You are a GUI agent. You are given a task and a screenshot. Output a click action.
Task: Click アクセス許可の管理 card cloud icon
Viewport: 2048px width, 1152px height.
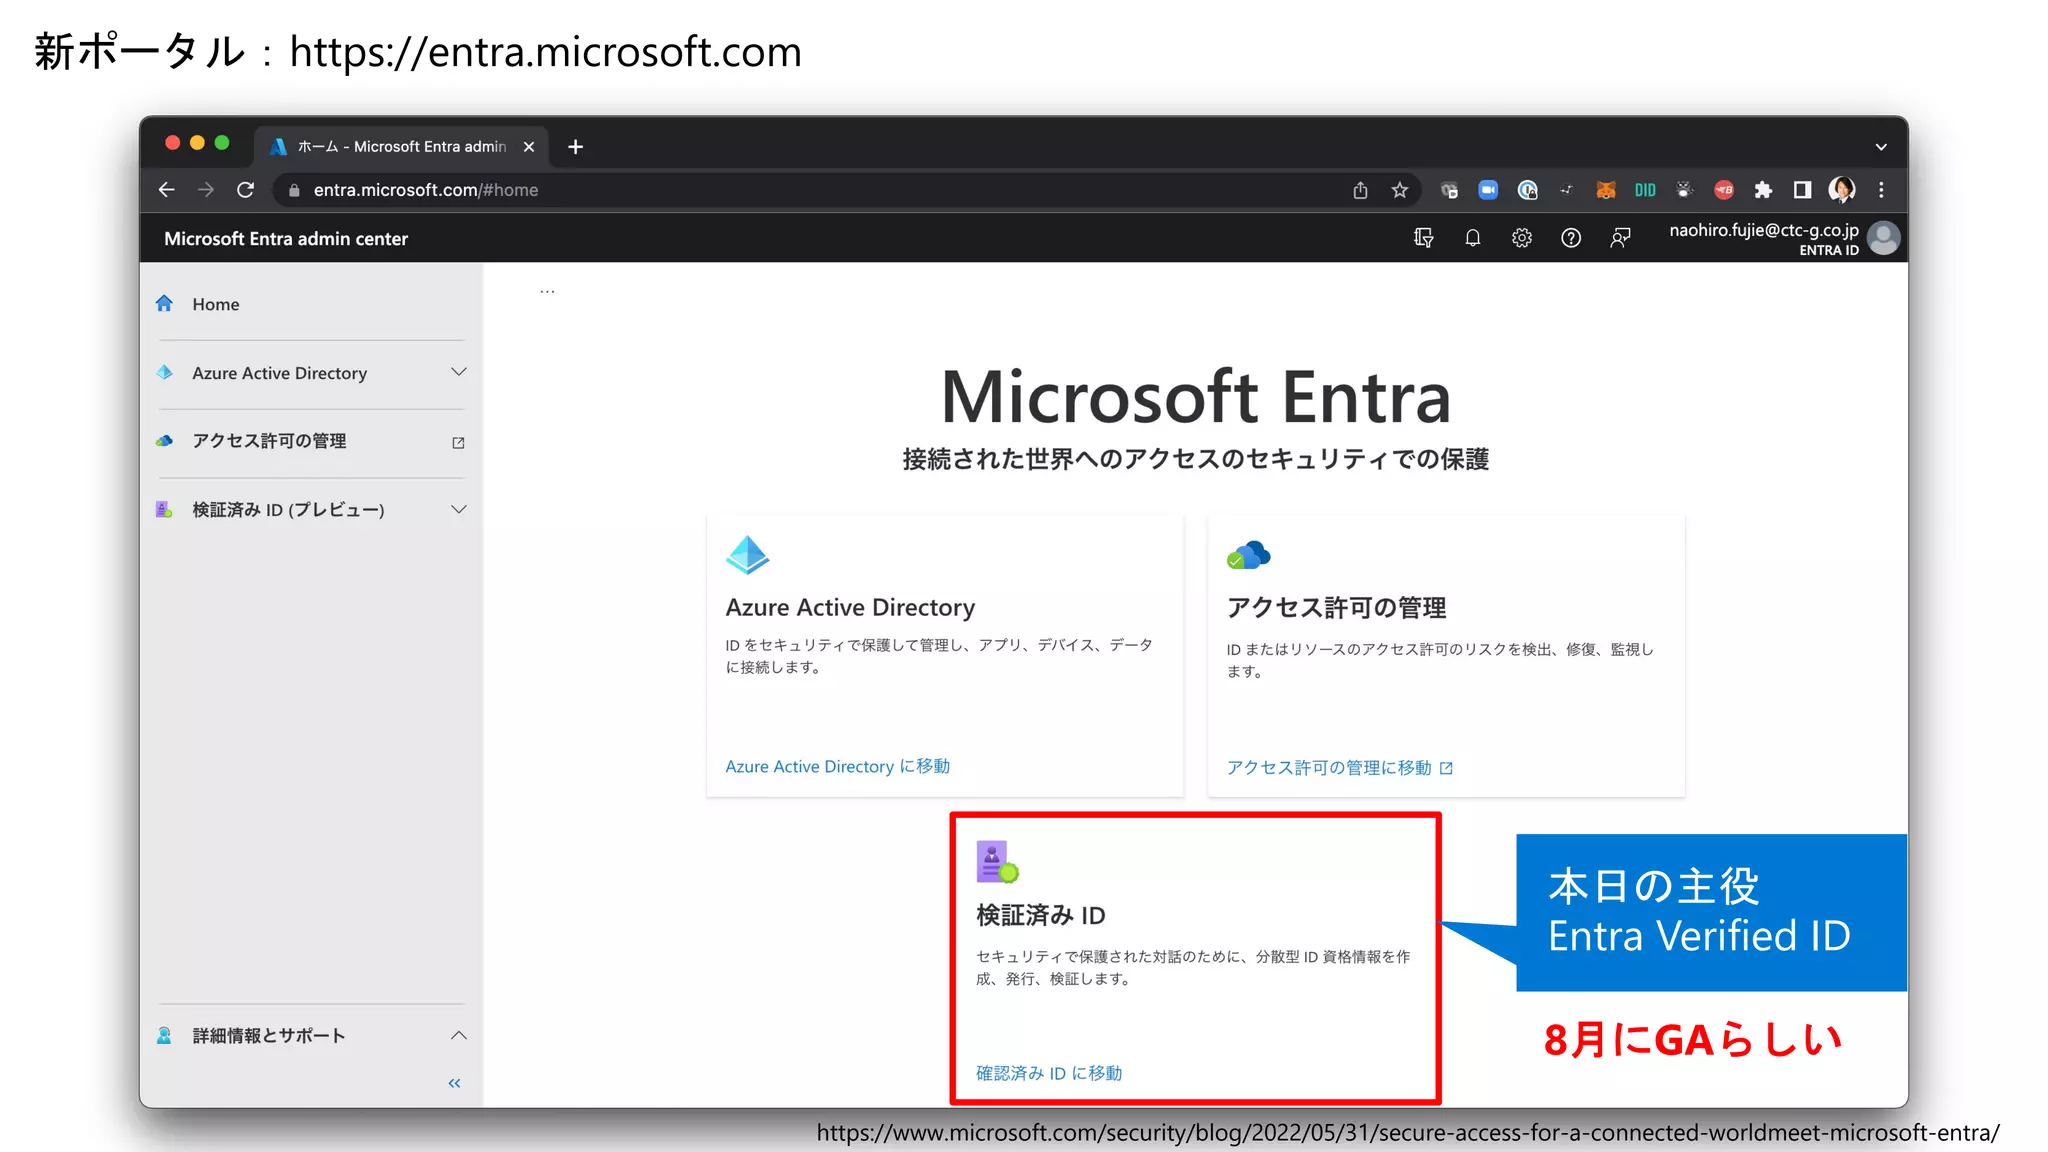[1248, 555]
